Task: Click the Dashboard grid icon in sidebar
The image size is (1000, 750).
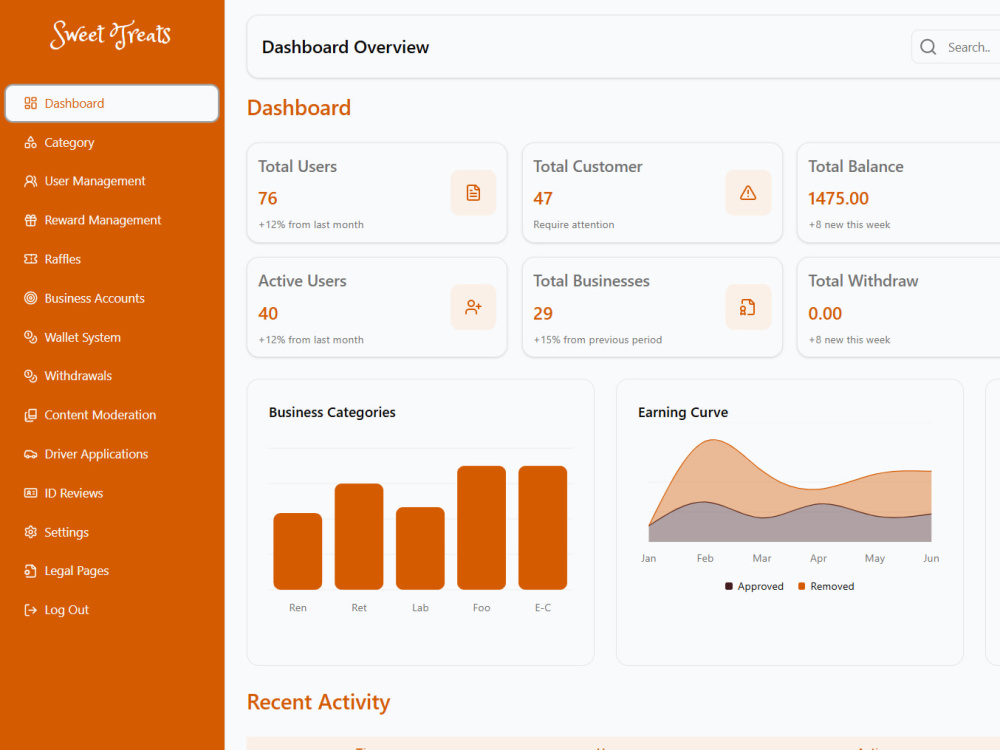Action: point(31,103)
